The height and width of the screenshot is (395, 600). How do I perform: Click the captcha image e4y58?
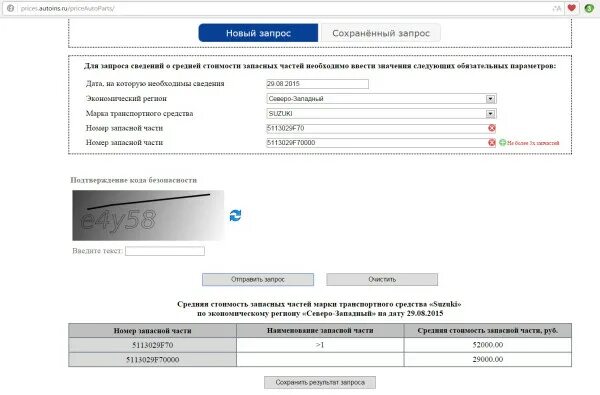click(x=148, y=215)
